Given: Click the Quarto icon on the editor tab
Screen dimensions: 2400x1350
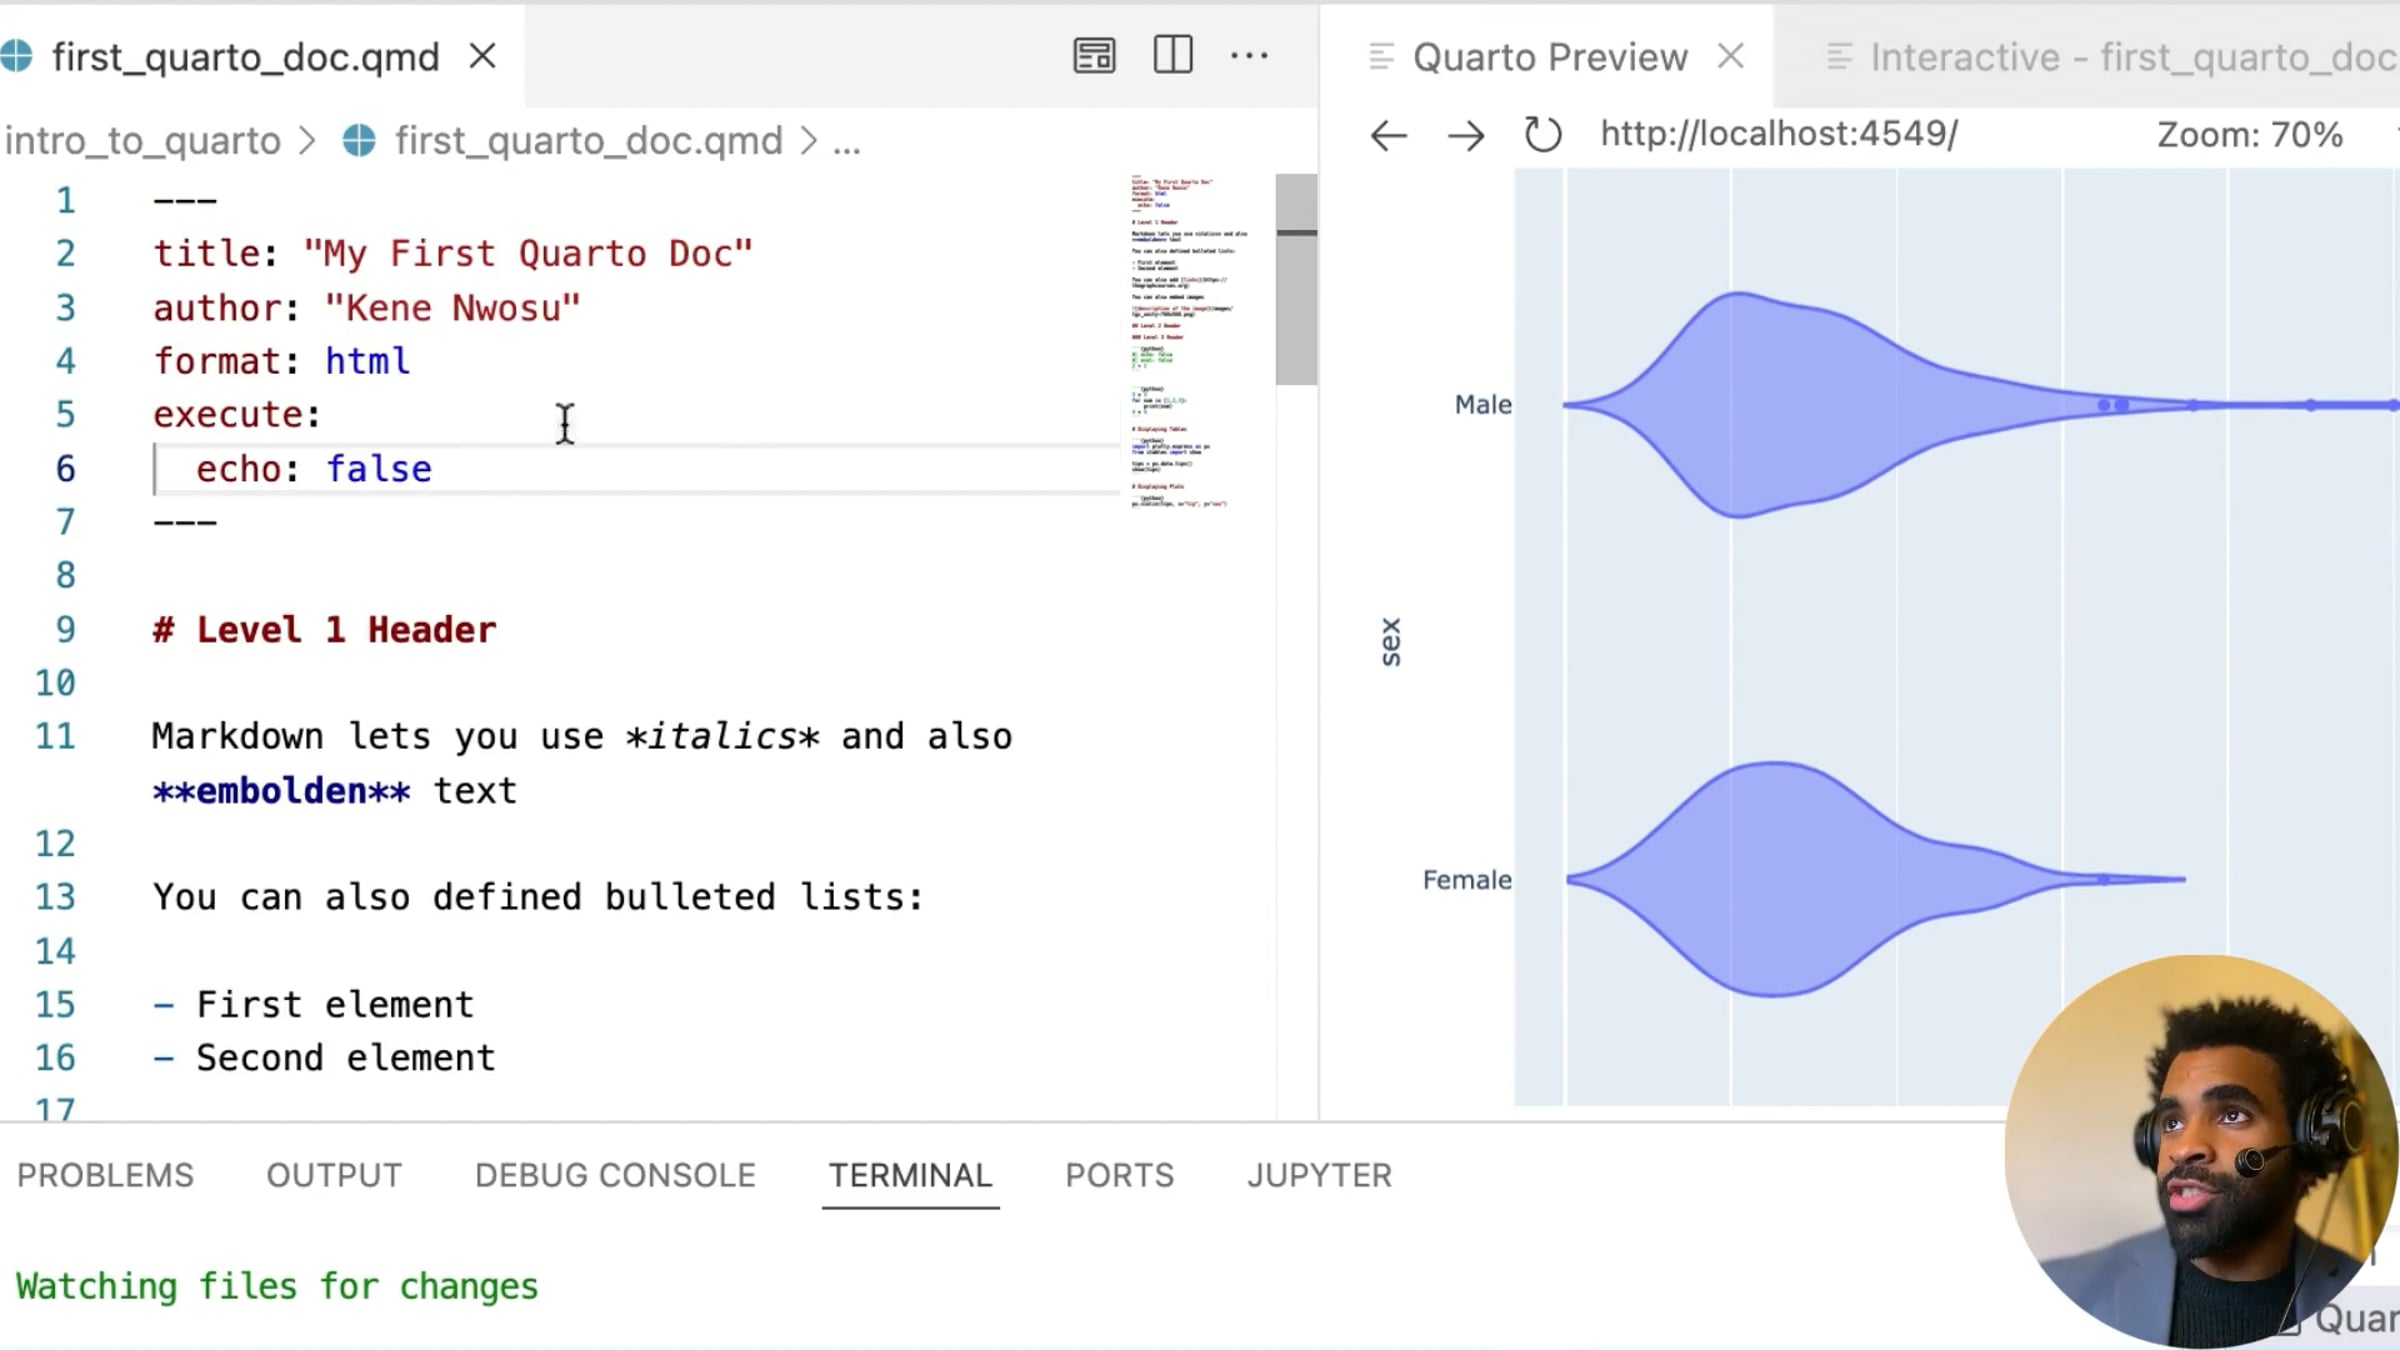Looking at the screenshot, I should [x=17, y=56].
